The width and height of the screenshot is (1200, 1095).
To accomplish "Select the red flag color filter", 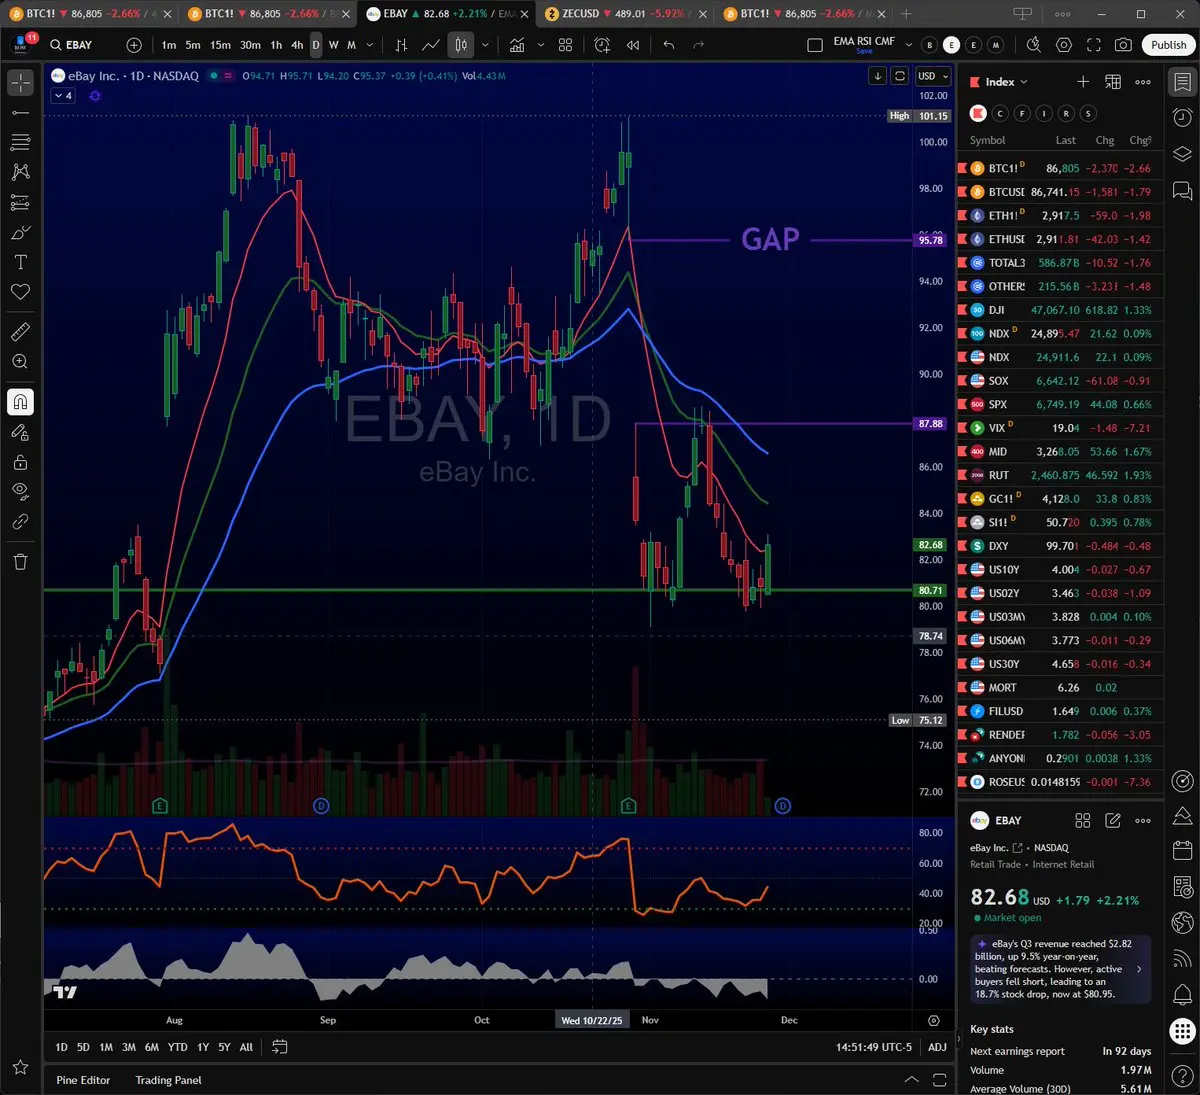I will pyautogui.click(x=978, y=114).
